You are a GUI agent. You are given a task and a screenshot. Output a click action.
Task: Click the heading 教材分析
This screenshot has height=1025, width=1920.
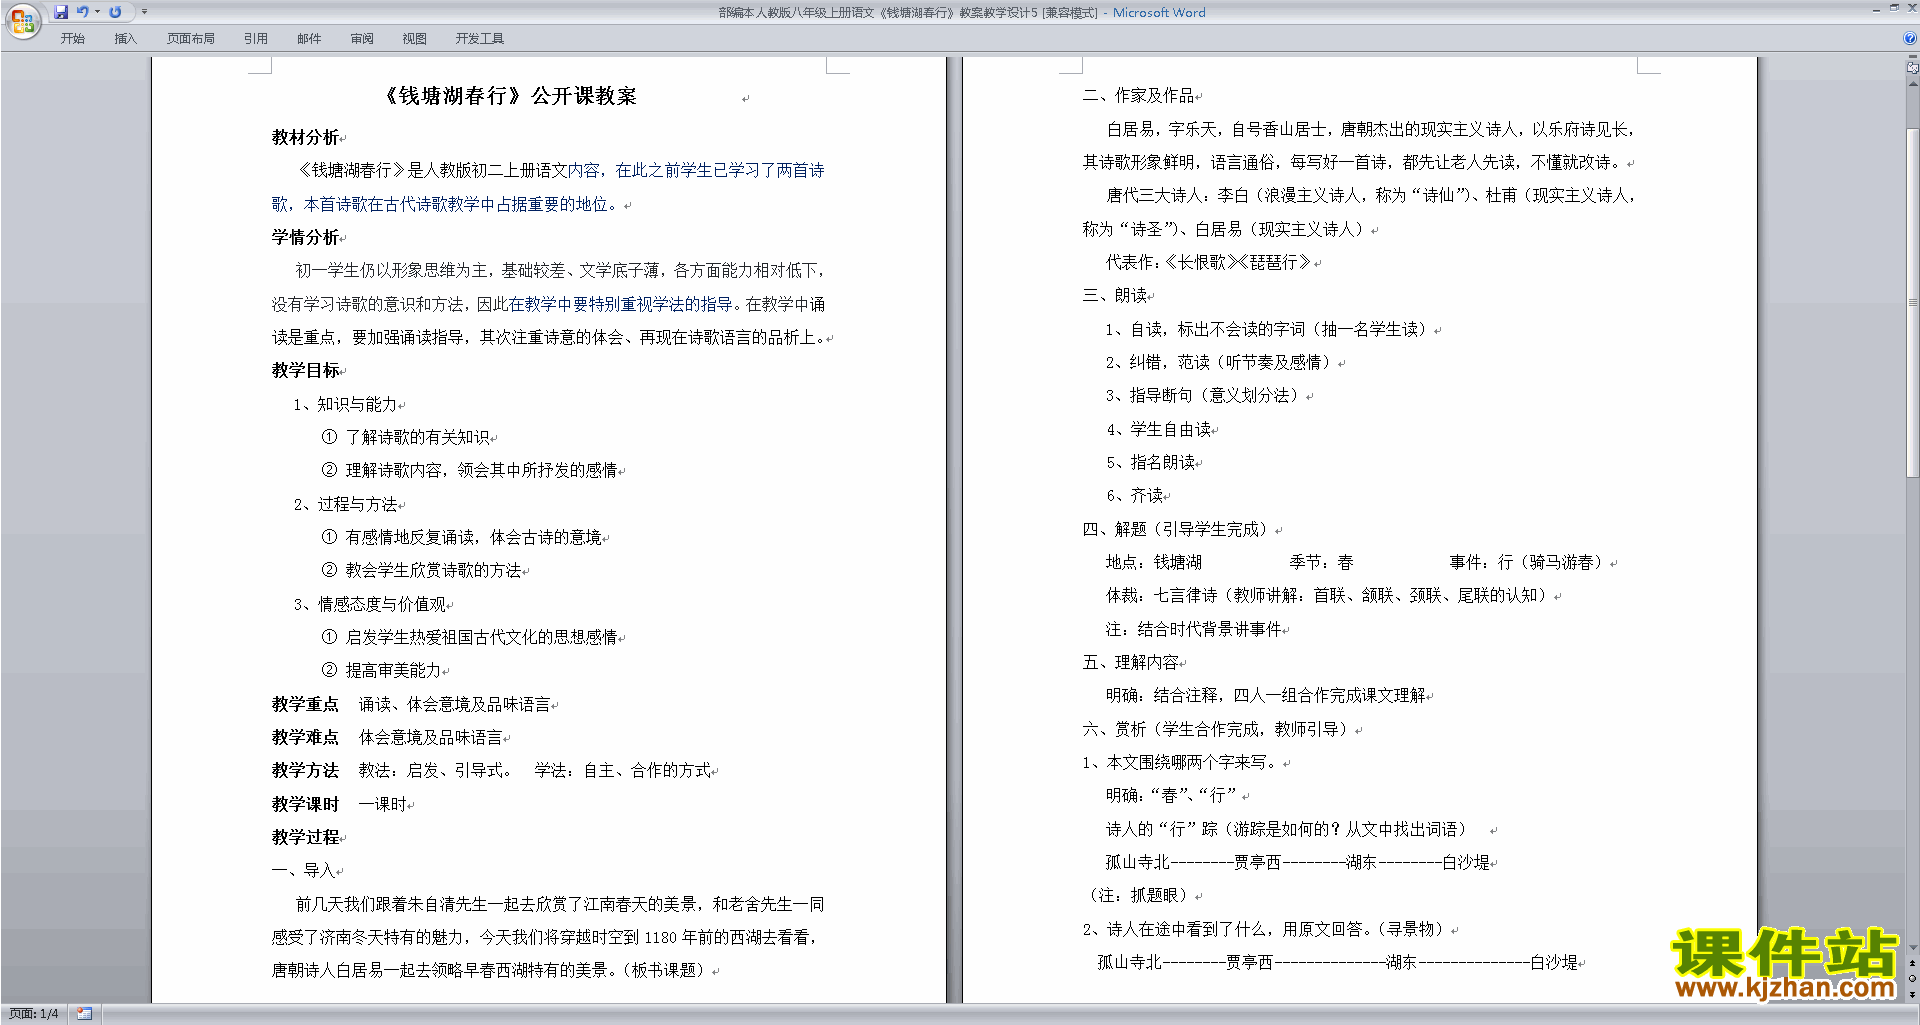[x=306, y=137]
